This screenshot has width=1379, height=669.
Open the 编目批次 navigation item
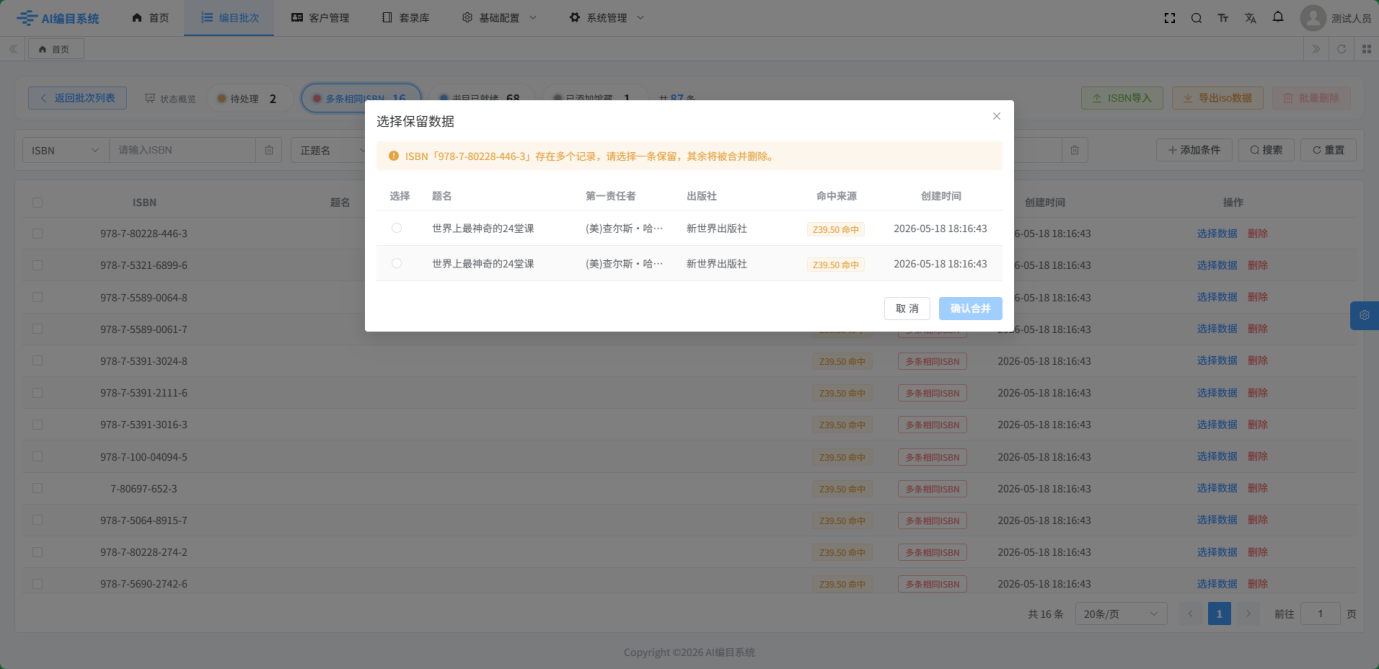click(229, 18)
